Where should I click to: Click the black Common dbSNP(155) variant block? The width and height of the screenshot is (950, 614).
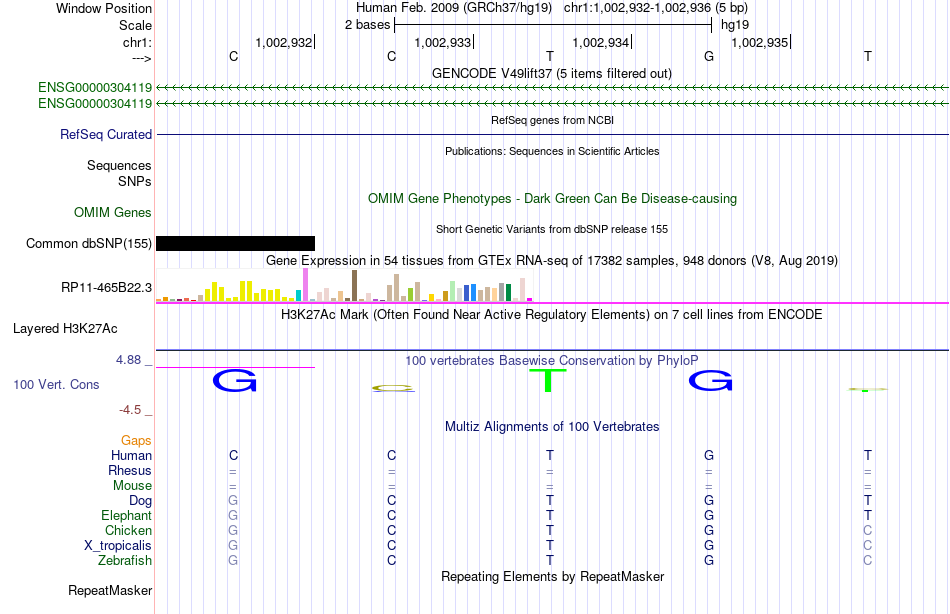(x=235, y=244)
